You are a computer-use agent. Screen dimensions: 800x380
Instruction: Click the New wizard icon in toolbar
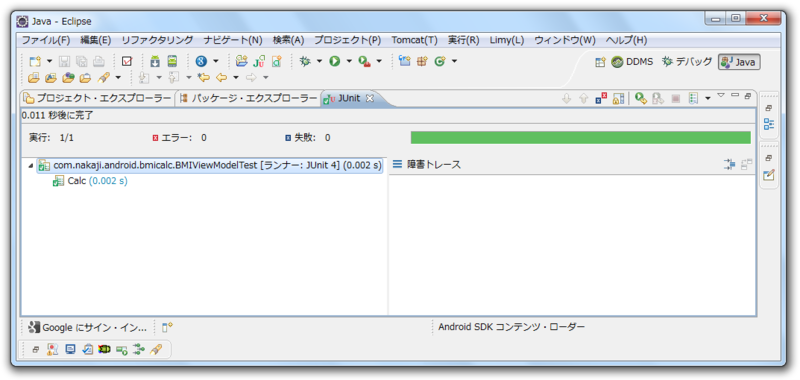35,61
